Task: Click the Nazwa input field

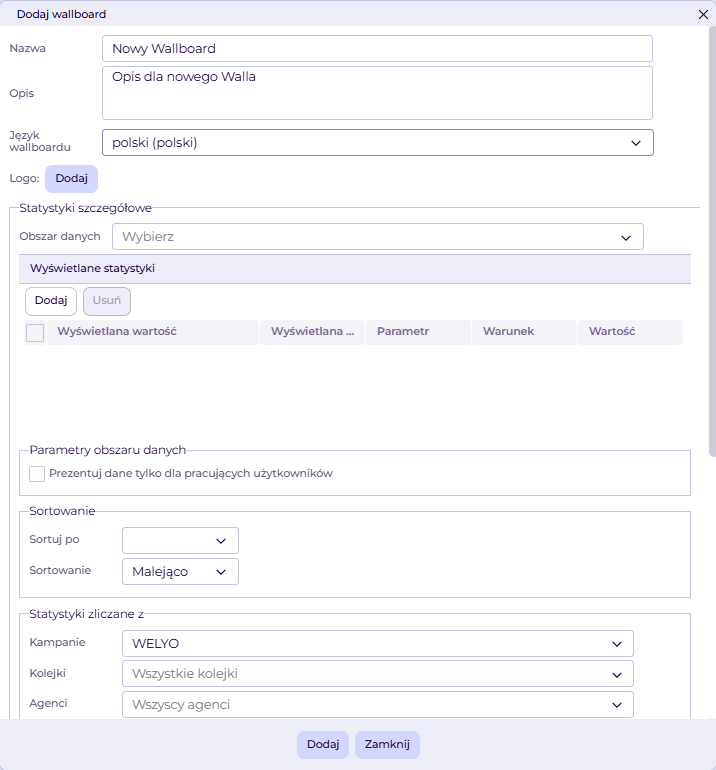Action: [x=377, y=49]
